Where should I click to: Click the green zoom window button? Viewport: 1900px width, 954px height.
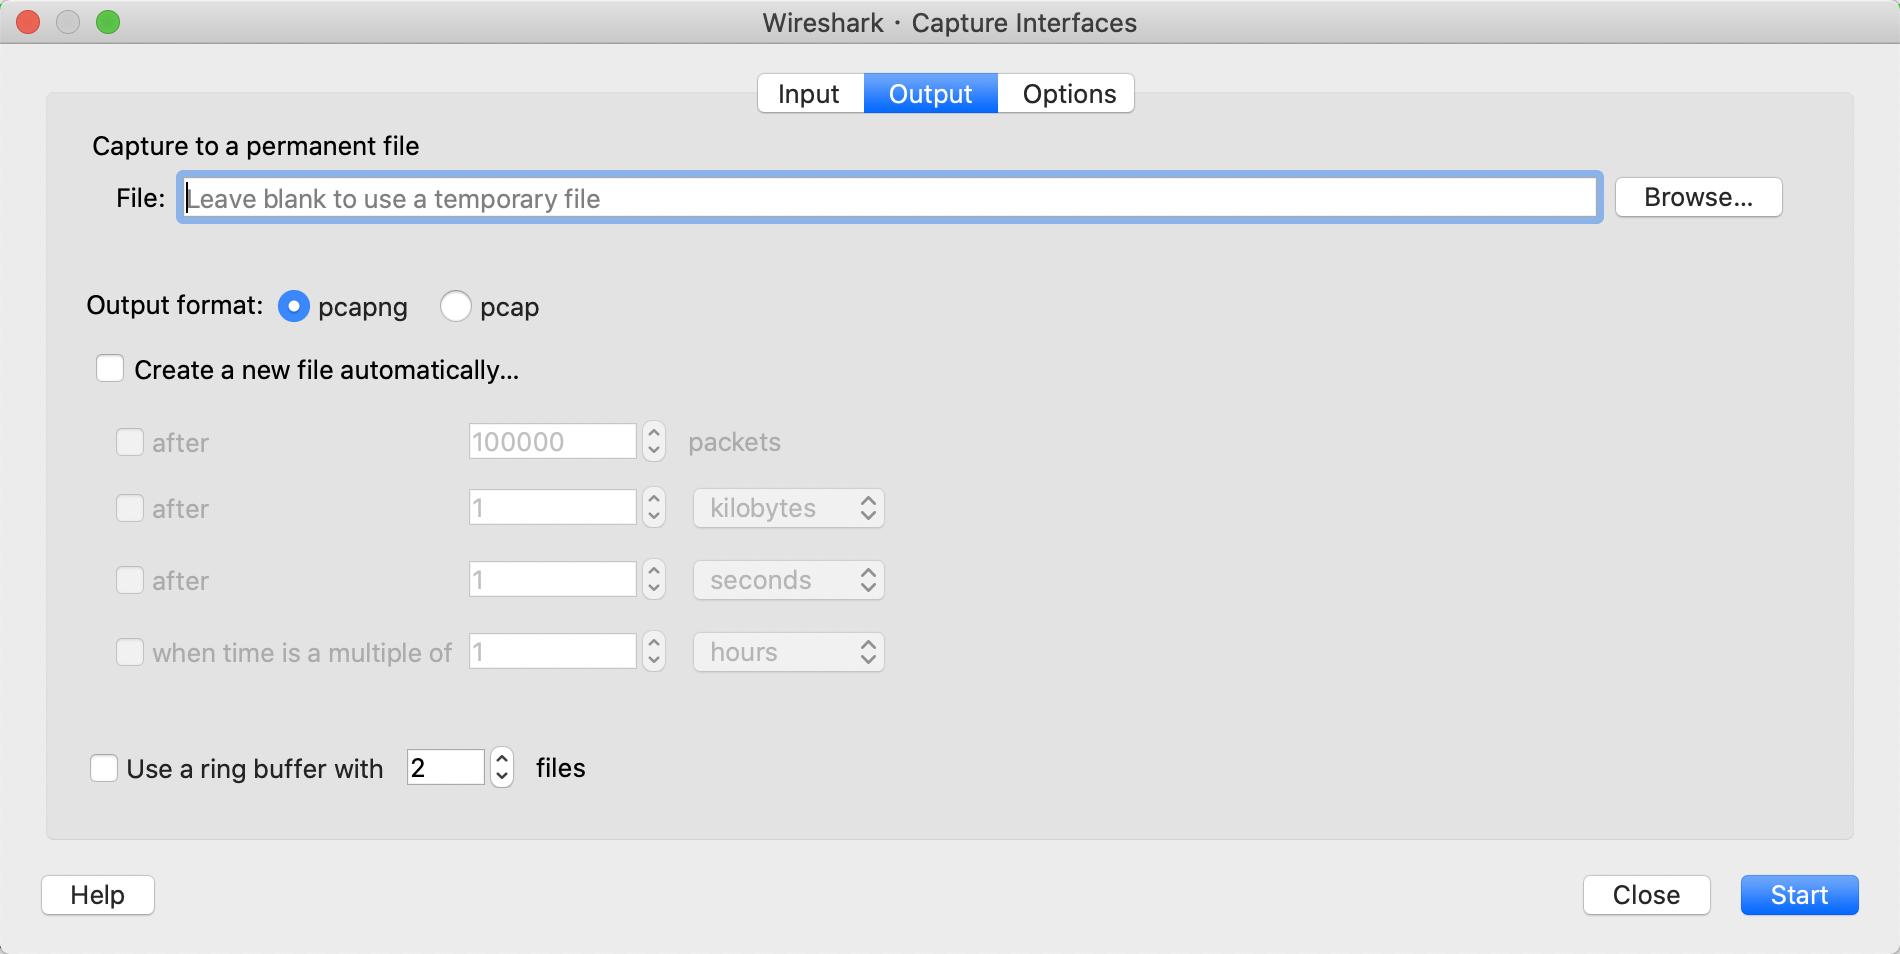pyautogui.click(x=108, y=22)
